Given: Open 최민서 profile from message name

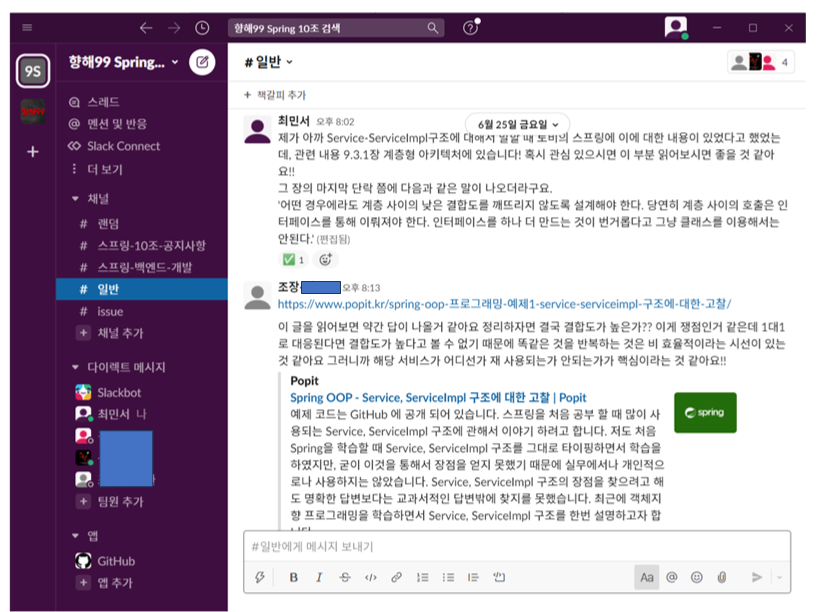Looking at the screenshot, I should [x=294, y=121].
